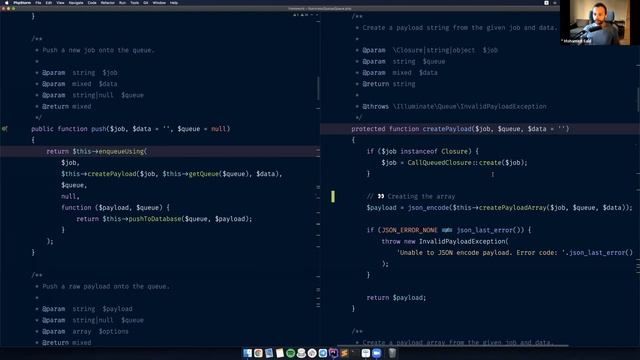Open the Git menu
640x360 pixels.
(146, 2)
